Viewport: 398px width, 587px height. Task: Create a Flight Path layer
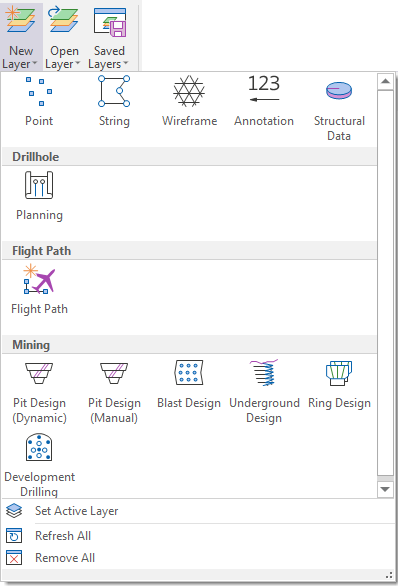[39, 290]
